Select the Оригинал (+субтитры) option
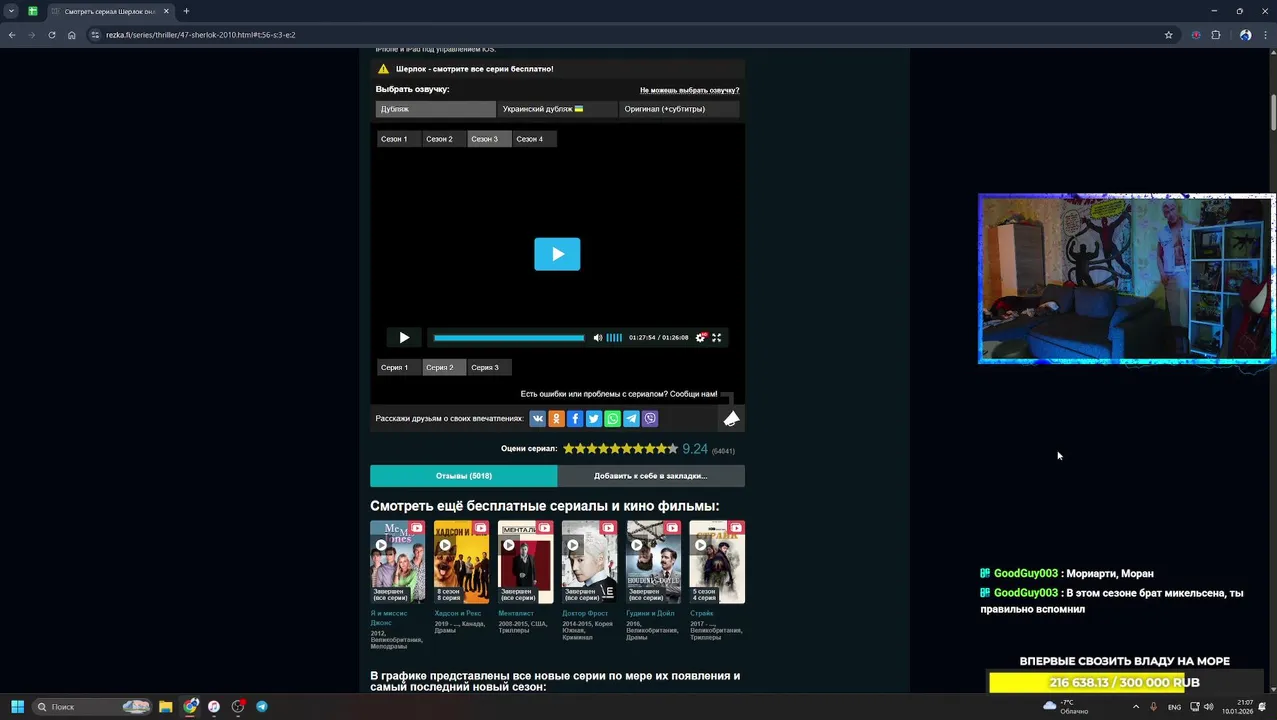Screen dimensions: 1277x720 tap(678, 109)
